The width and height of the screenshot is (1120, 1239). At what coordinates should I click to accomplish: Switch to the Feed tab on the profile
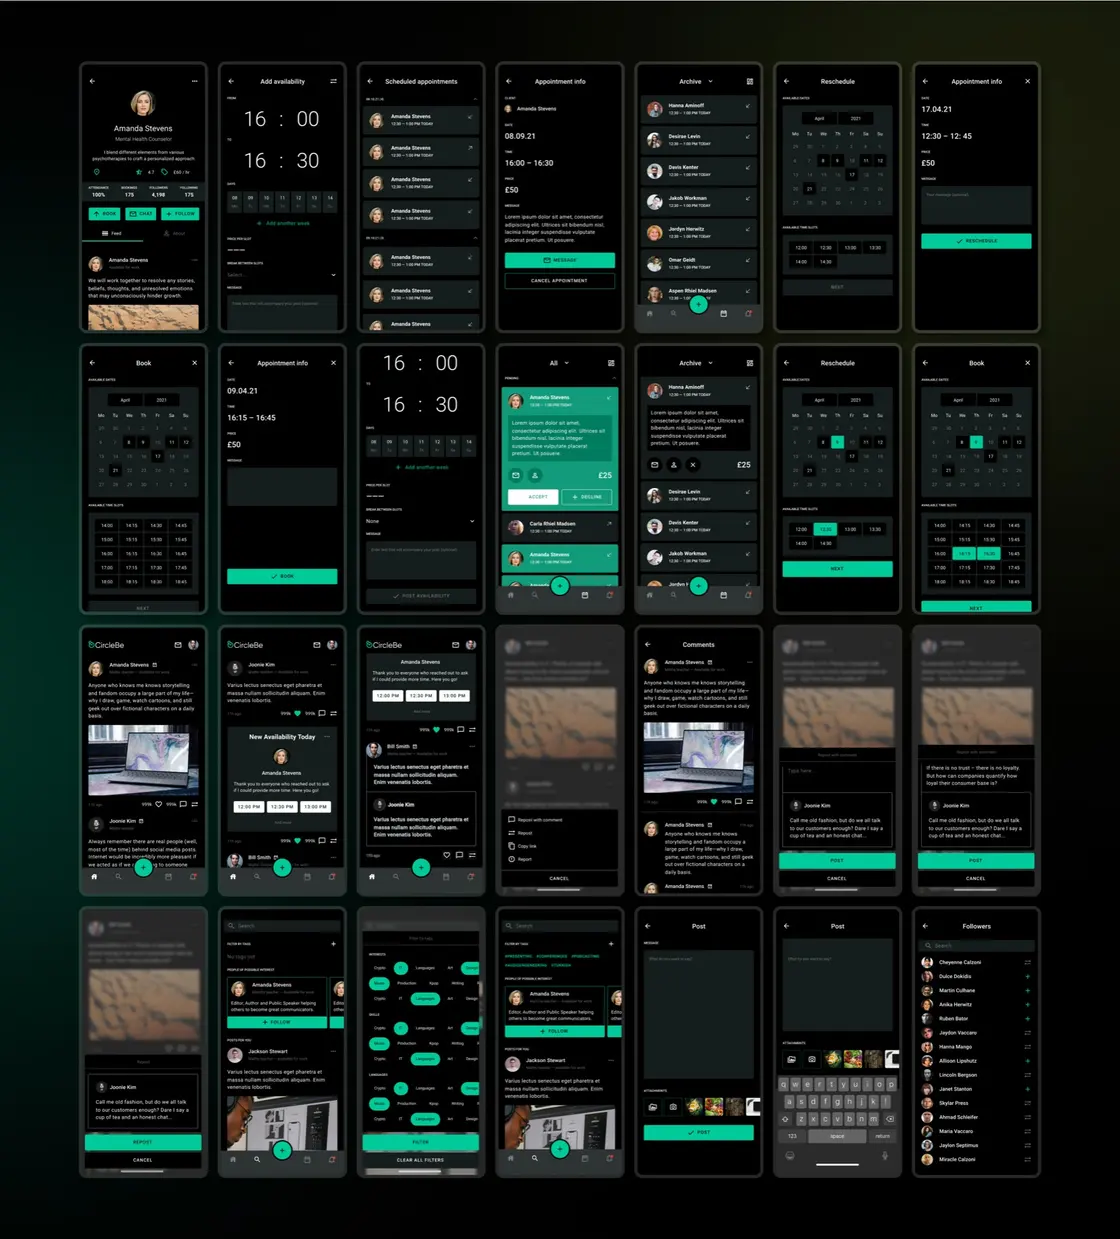tap(112, 233)
